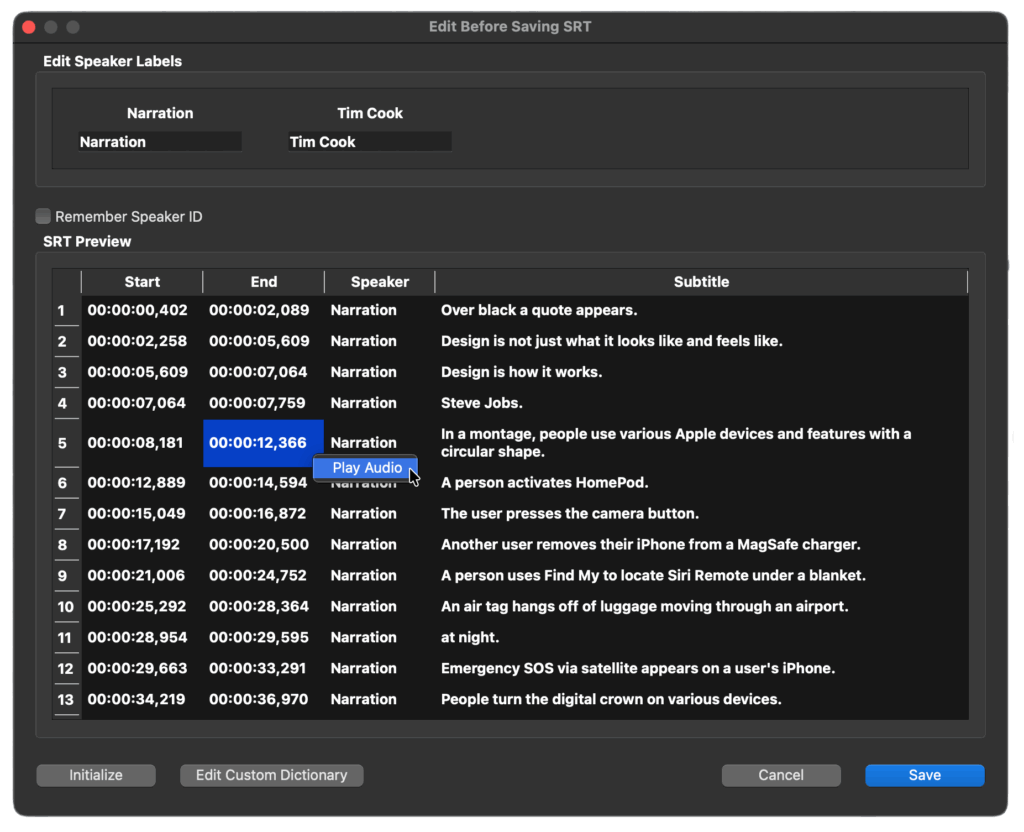Open Edit Custom Dictionary

coord(271,775)
